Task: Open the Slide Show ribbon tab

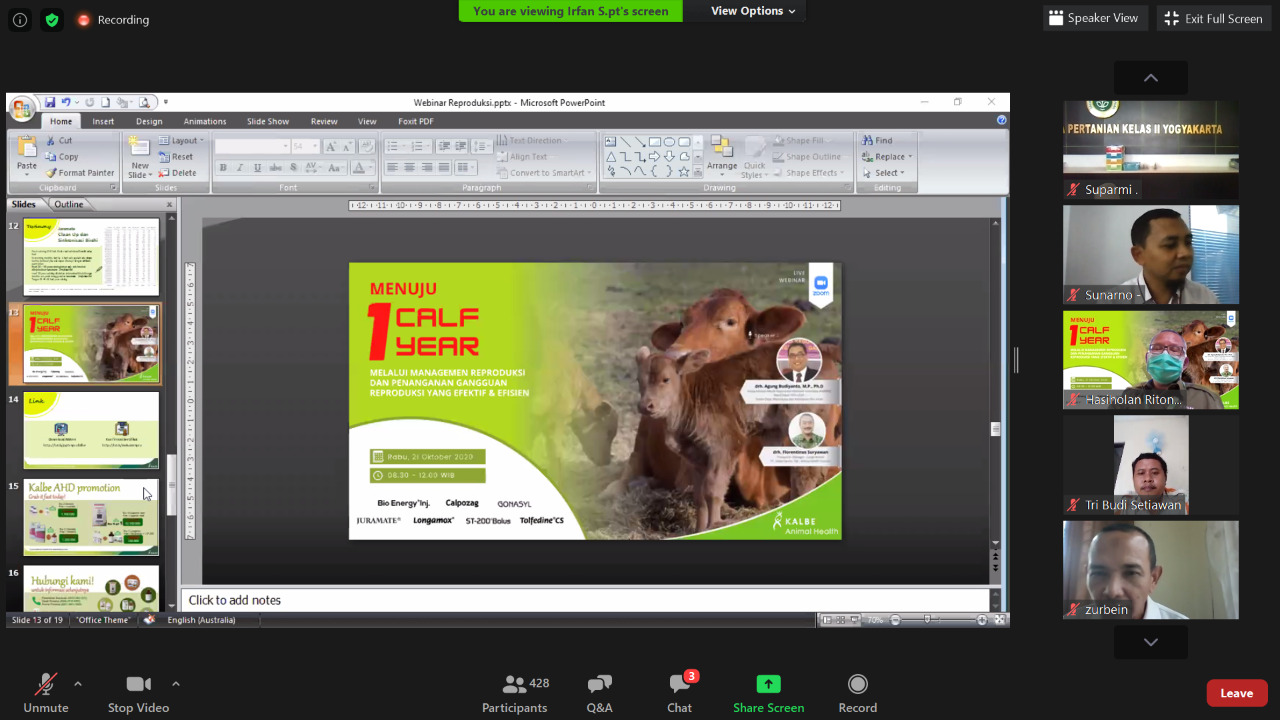Action: (x=268, y=122)
